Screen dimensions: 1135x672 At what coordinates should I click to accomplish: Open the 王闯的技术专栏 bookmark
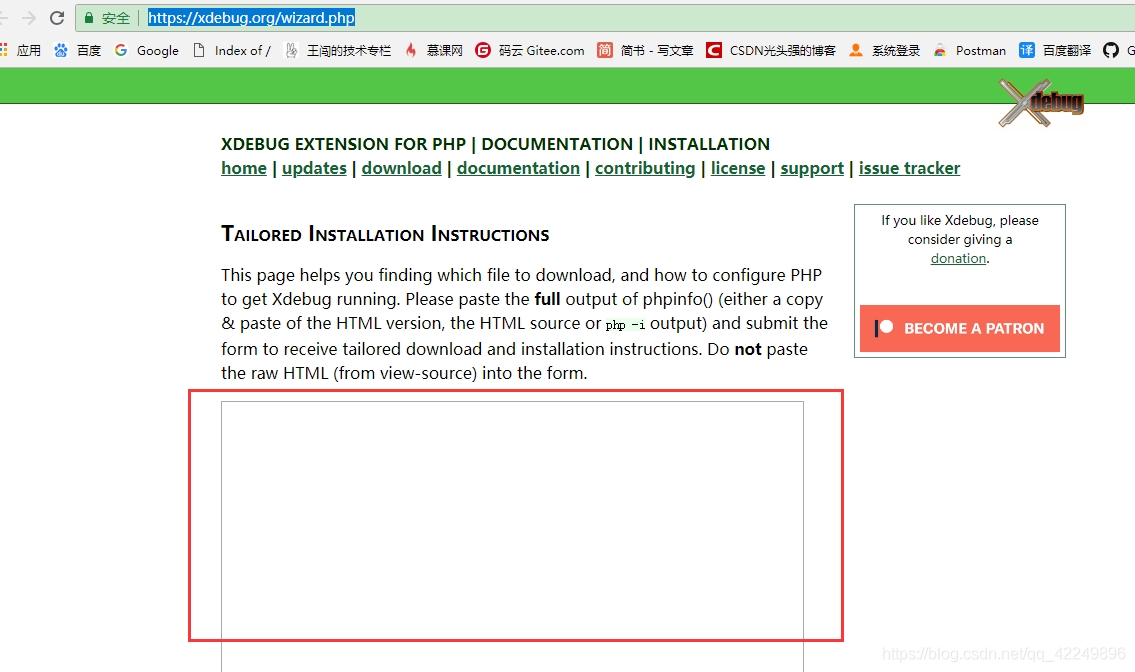[337, 50]
